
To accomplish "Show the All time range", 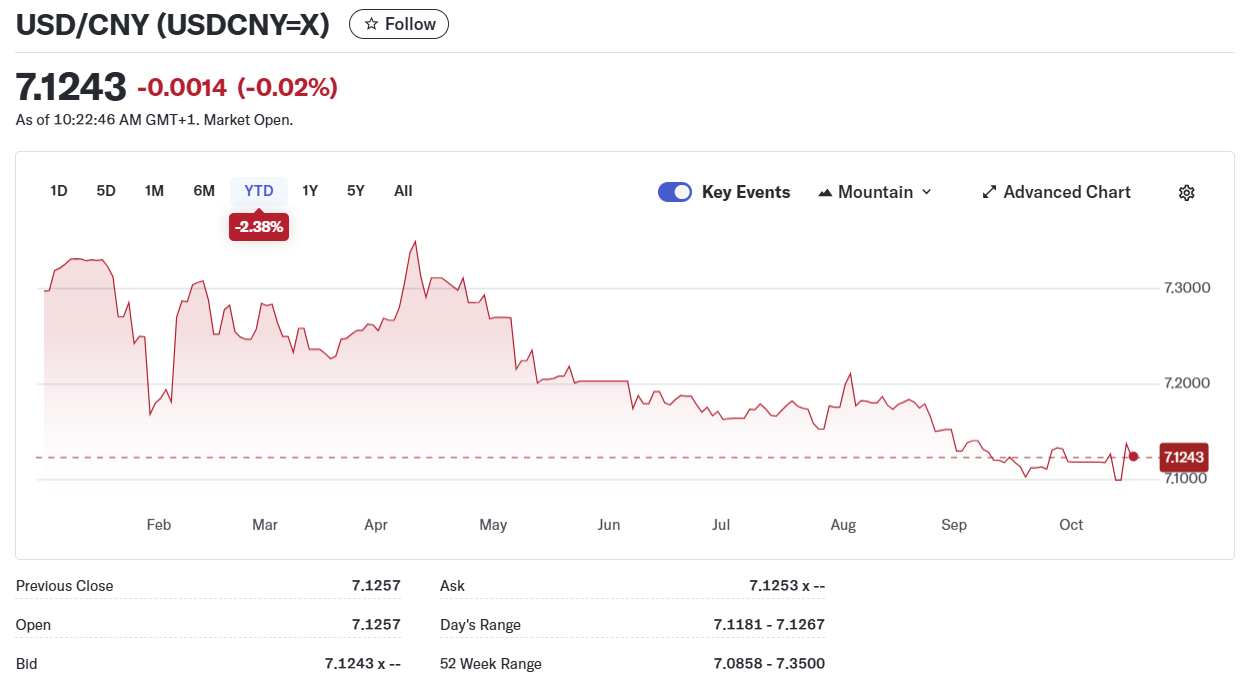I will 403,191.
